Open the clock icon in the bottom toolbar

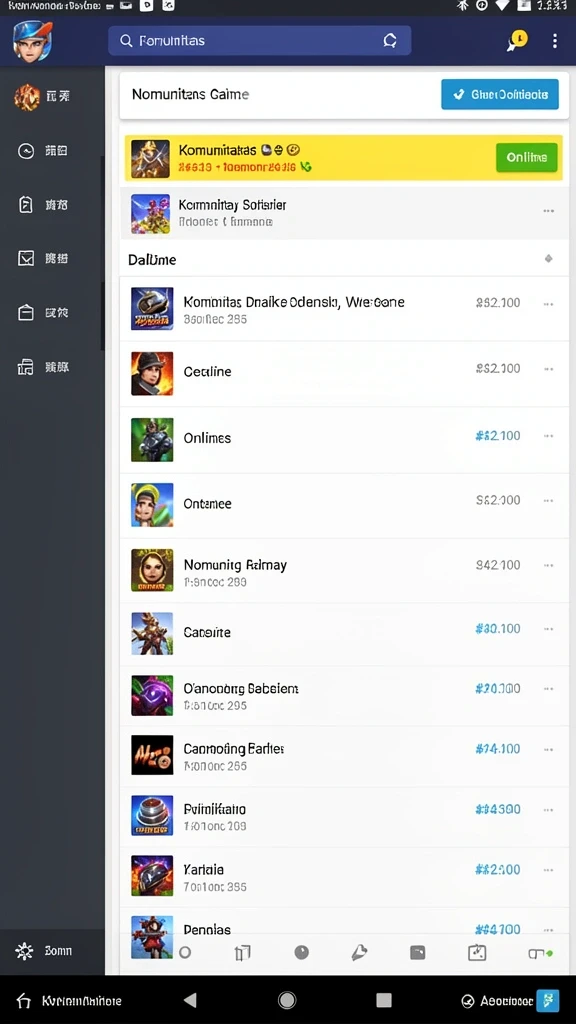click(x=301, y=953)
